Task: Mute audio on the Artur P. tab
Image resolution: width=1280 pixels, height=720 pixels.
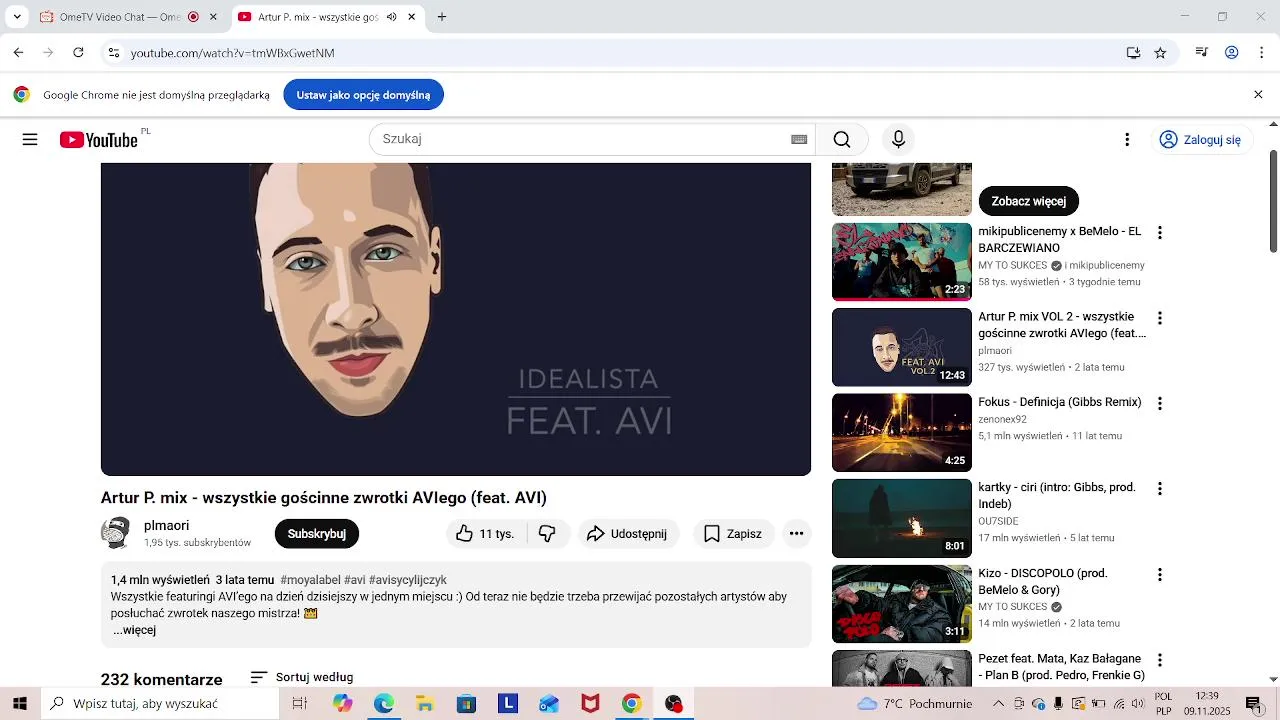Action: [391, 17]
